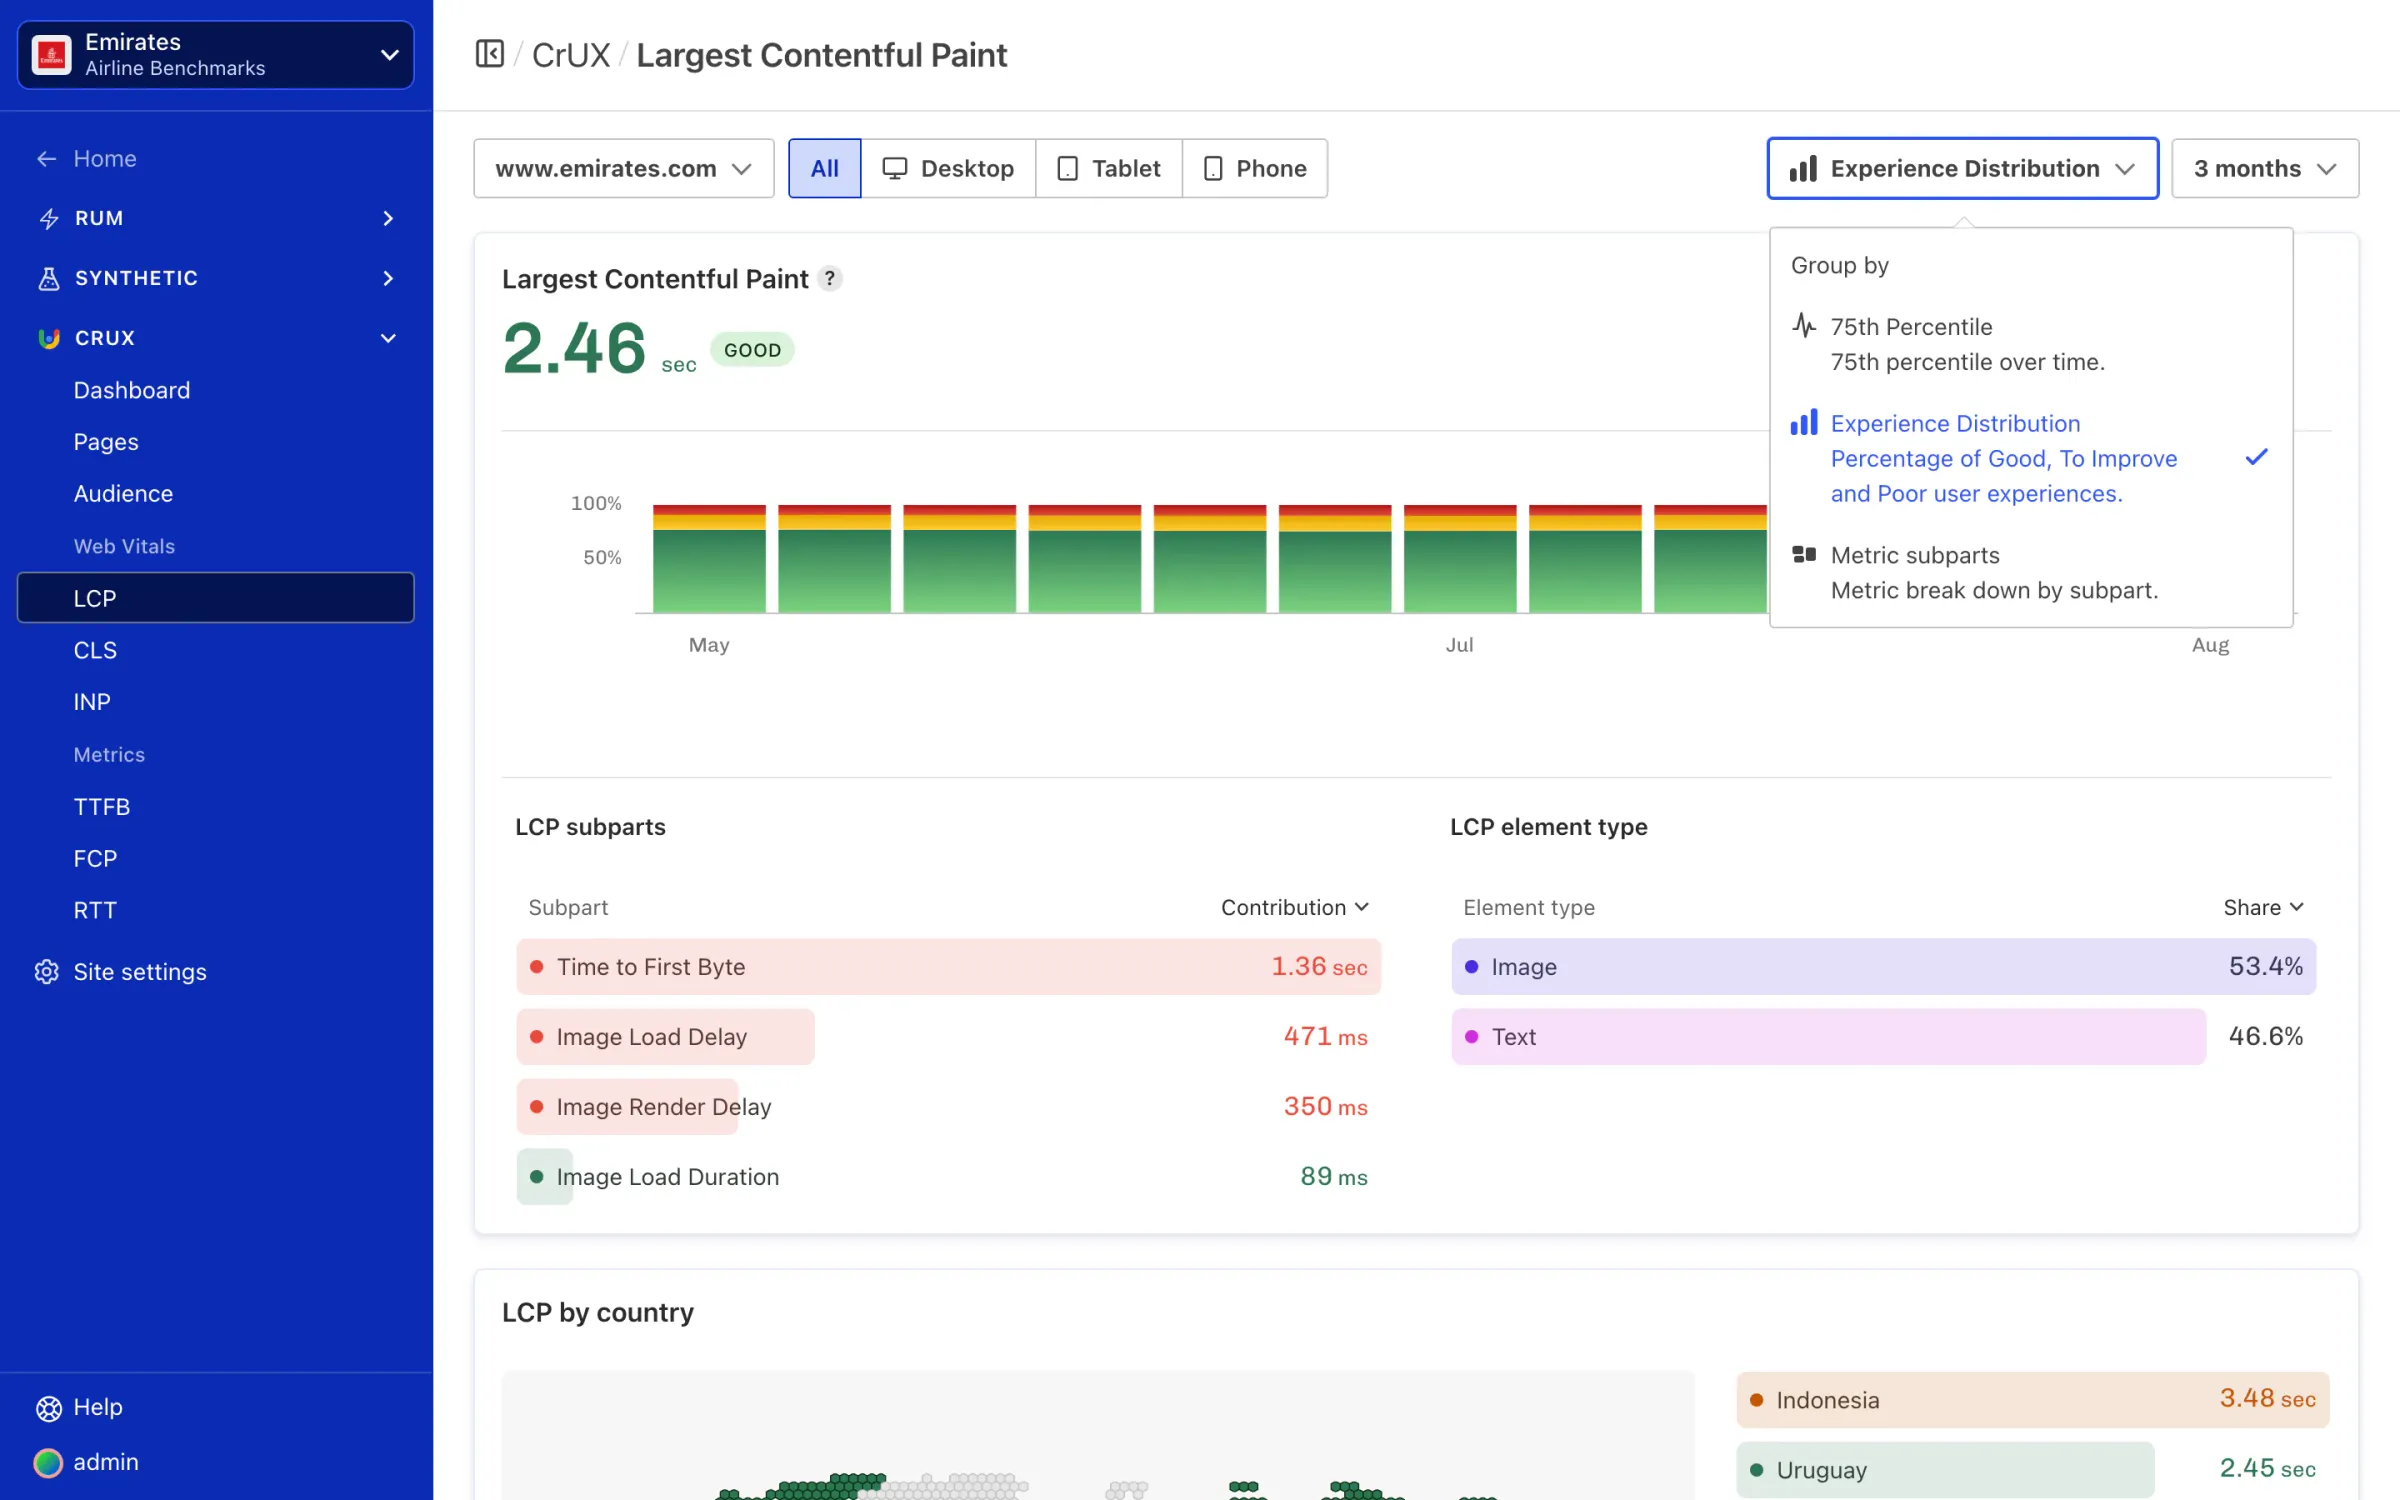Image resolution: width=2400 pixels, height=1500 pixels.
Task: Sort by Share column dropdown
Action: click(x=2264, y=907)
